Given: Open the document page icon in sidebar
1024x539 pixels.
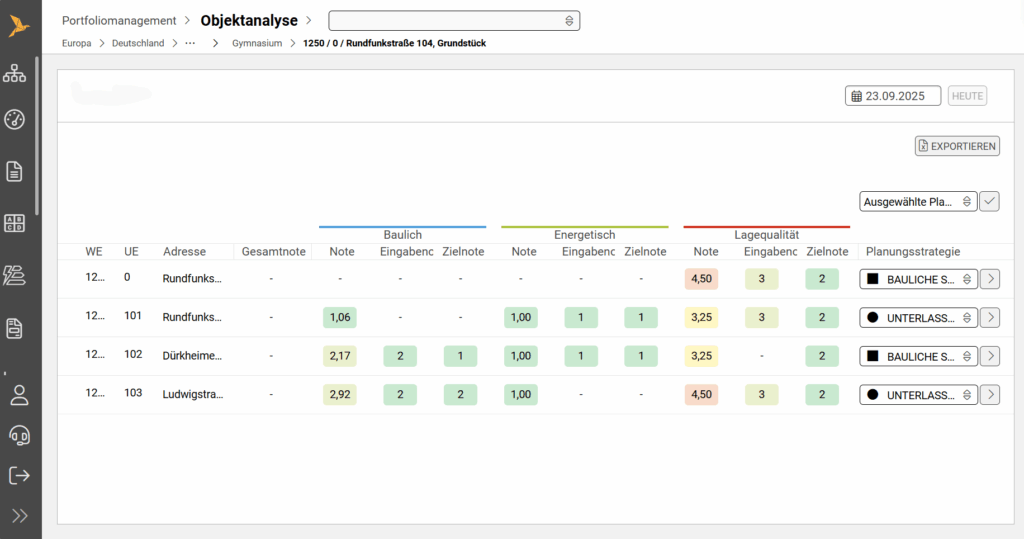Looking at the screenshot, I should pos(15,171).
